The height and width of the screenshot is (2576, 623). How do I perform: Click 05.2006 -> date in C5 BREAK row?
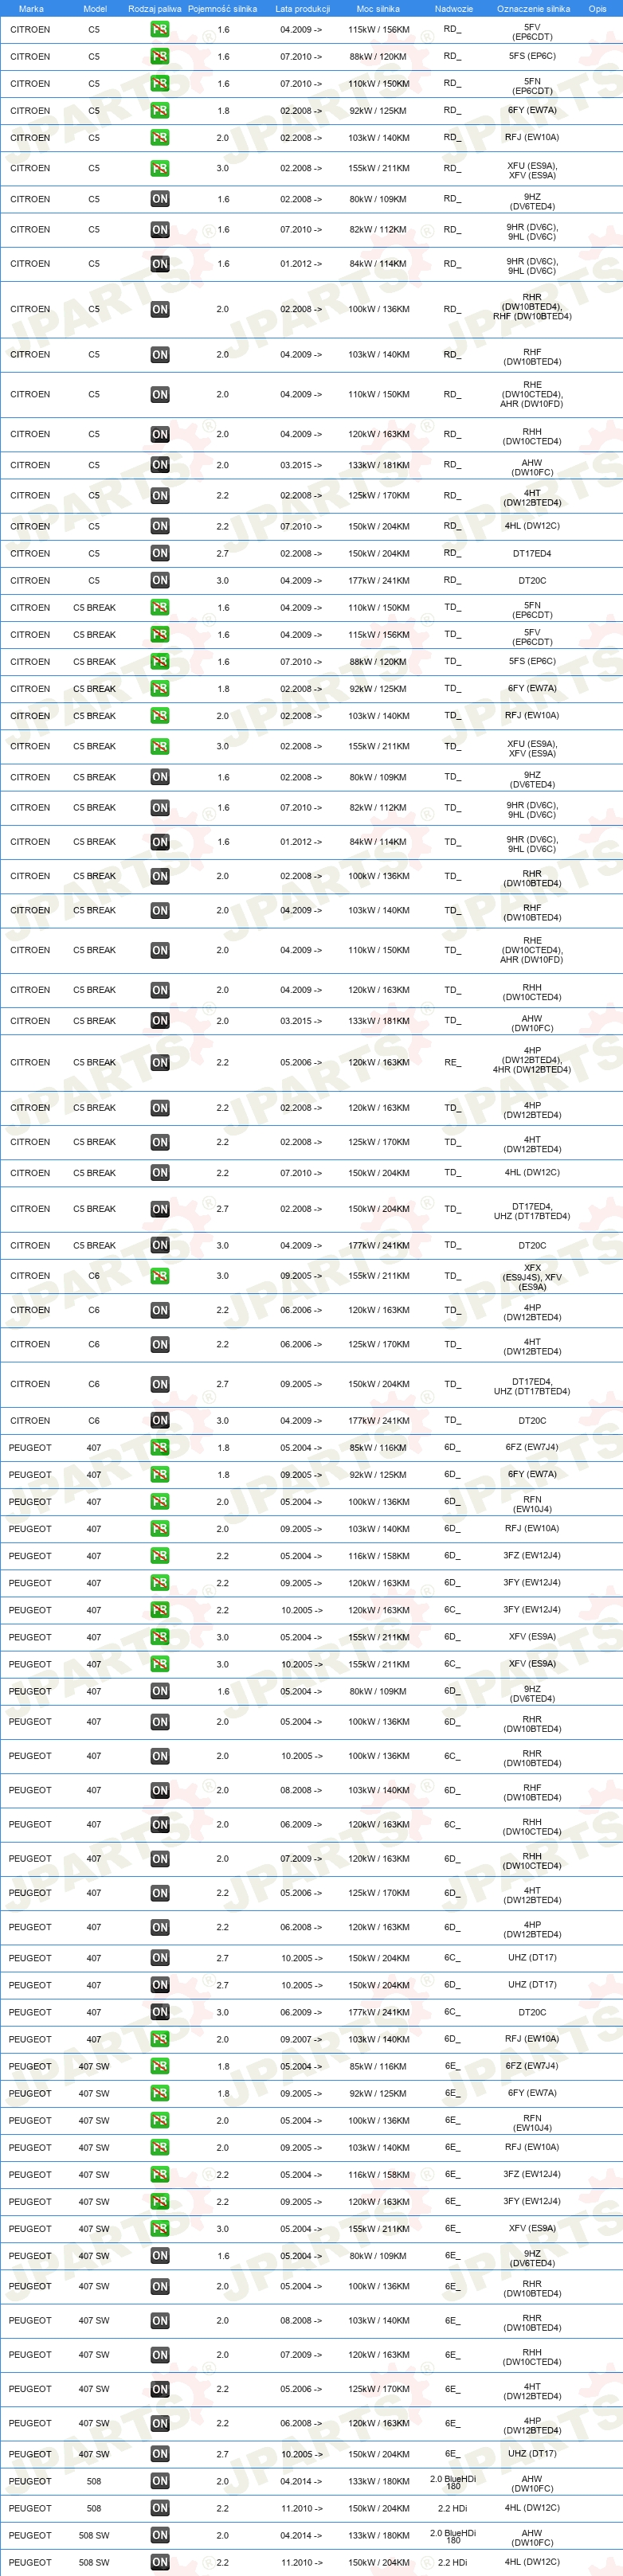pyautogui.click(x=301, y=1063)
